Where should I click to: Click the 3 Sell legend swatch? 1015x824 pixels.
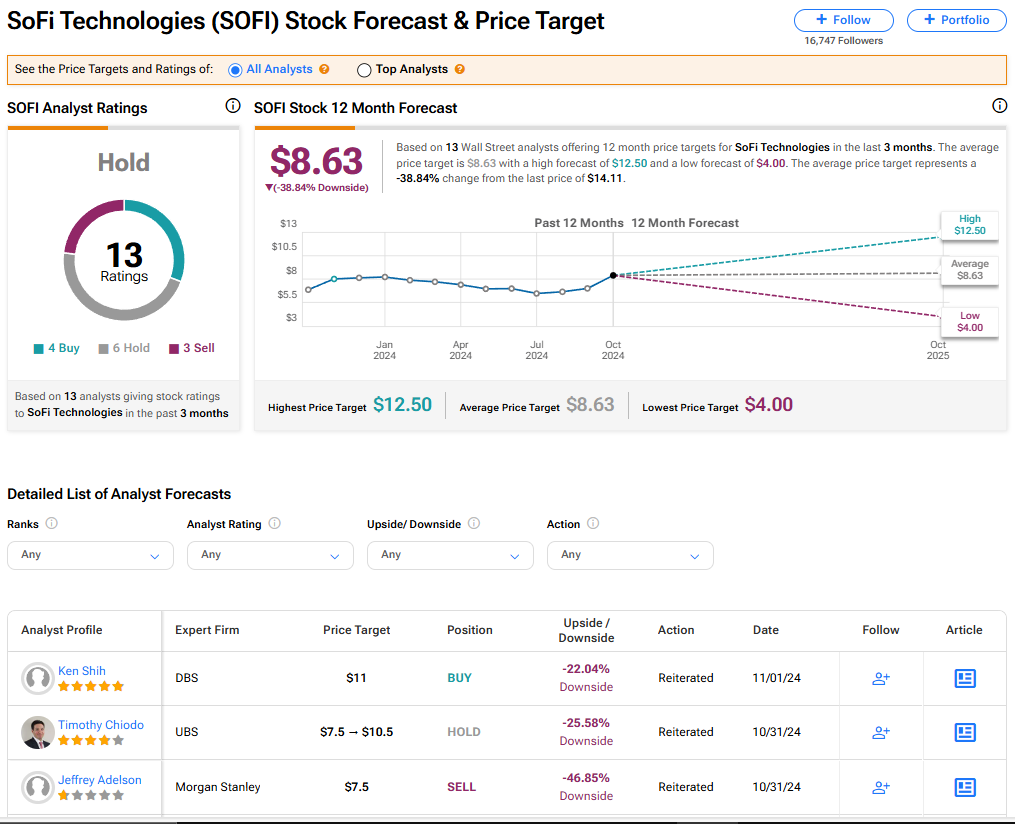173,349
